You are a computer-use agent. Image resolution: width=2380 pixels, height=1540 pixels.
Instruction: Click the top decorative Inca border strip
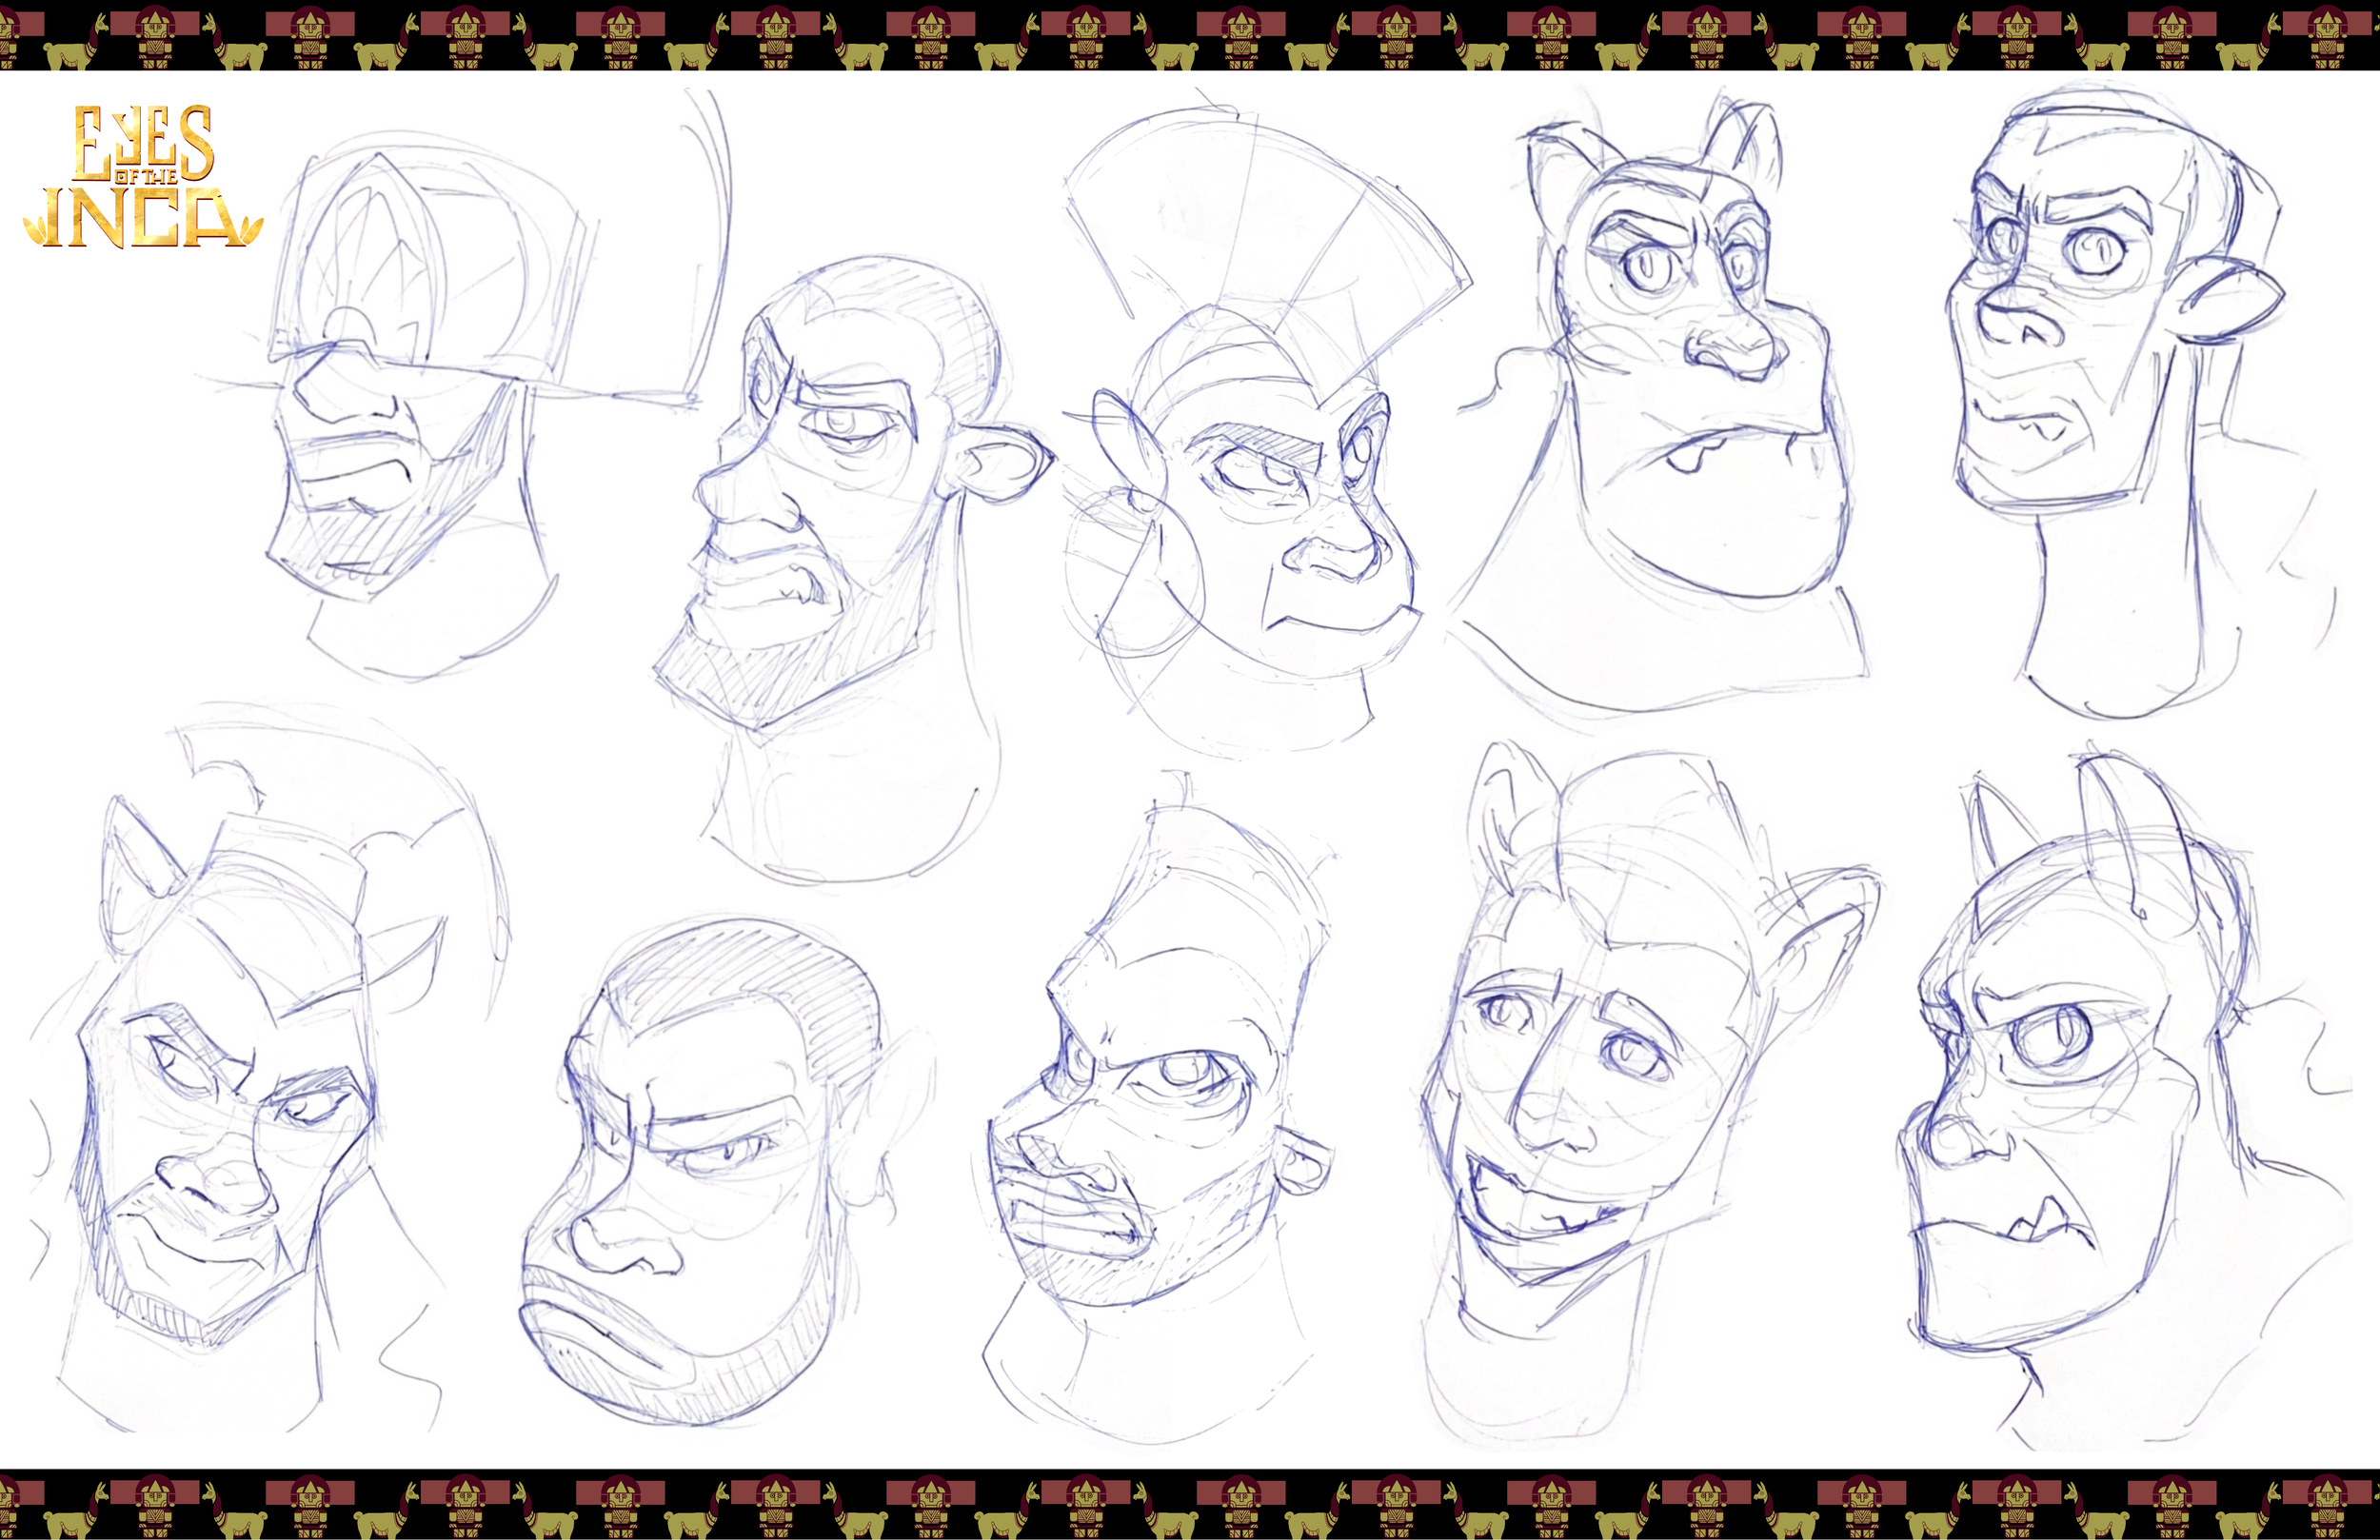click(x=1190, y=35)
